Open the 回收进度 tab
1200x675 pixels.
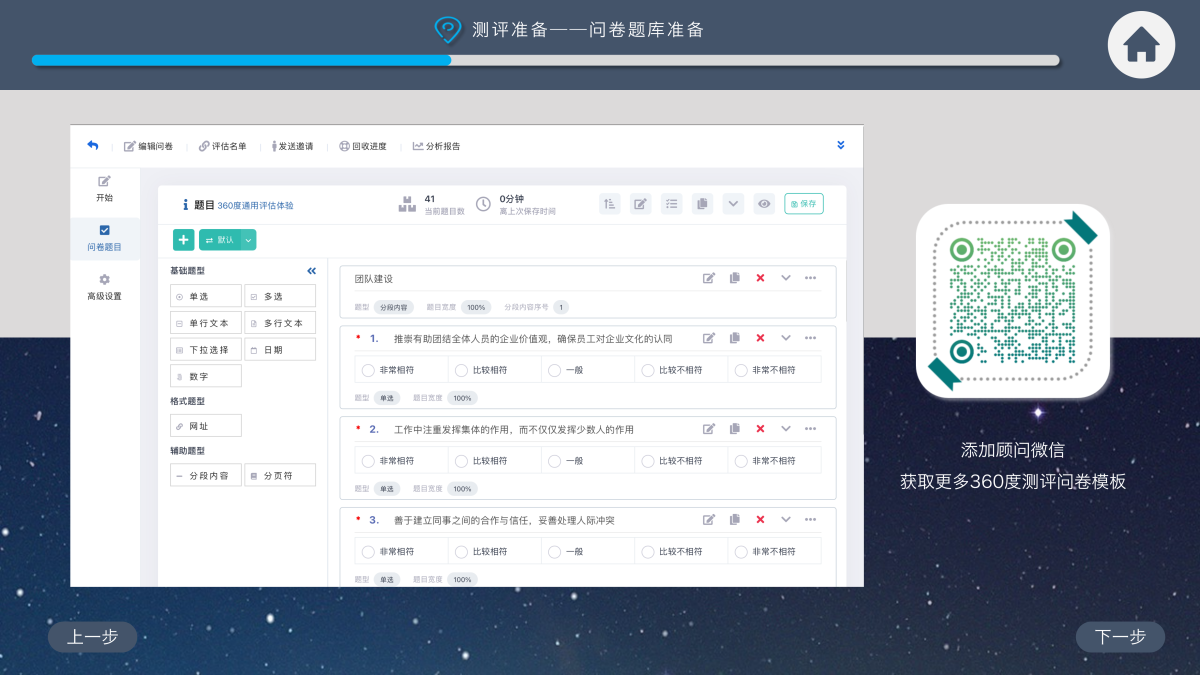click(x=362, y=146)
